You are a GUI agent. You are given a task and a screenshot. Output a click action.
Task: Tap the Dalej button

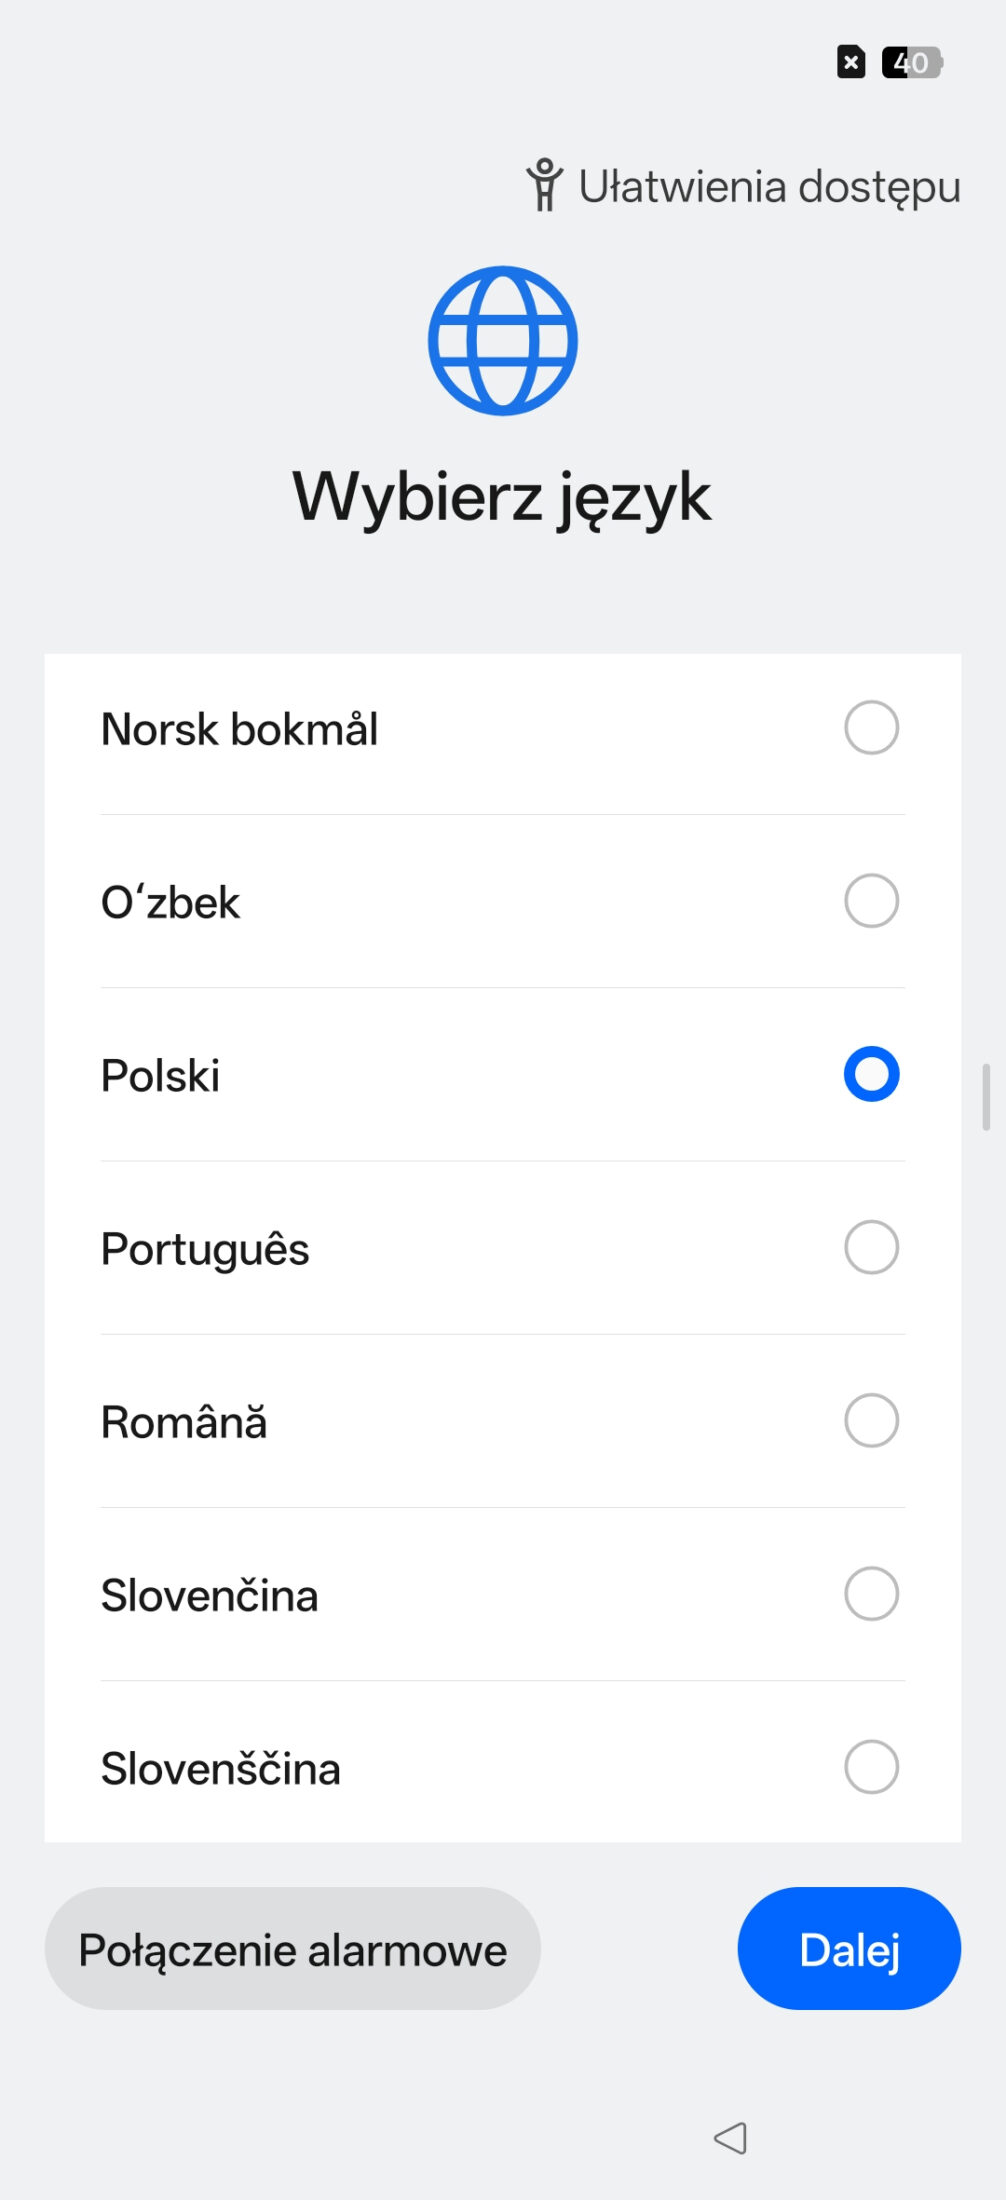click(x=849, y=1949)
